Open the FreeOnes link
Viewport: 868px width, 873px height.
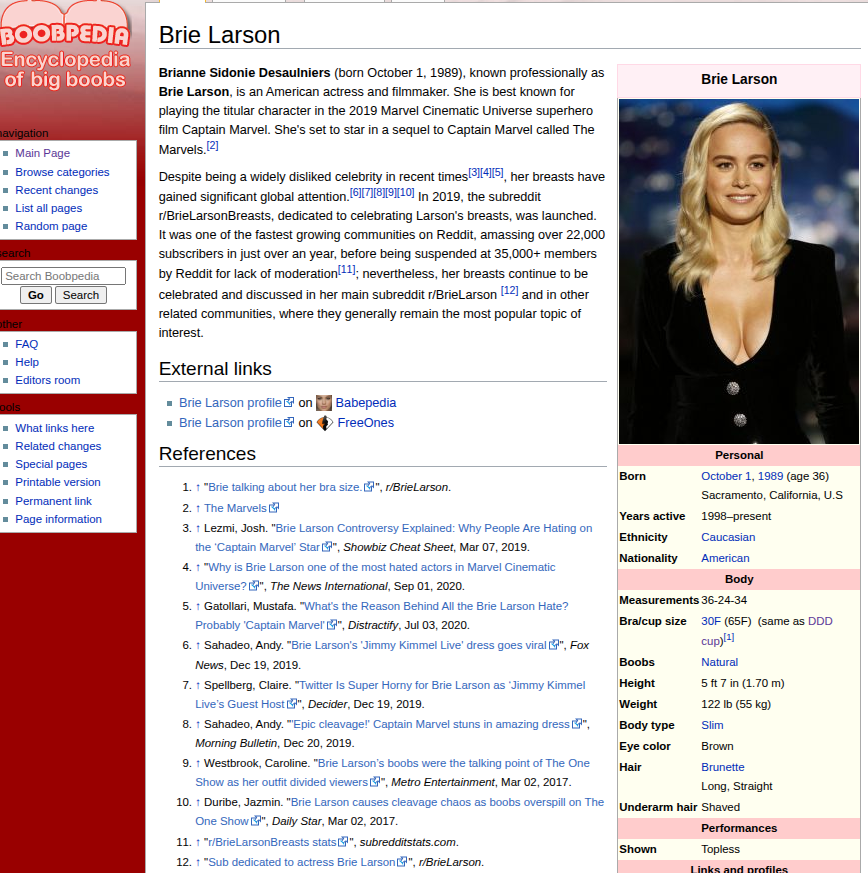pos(365,423)
